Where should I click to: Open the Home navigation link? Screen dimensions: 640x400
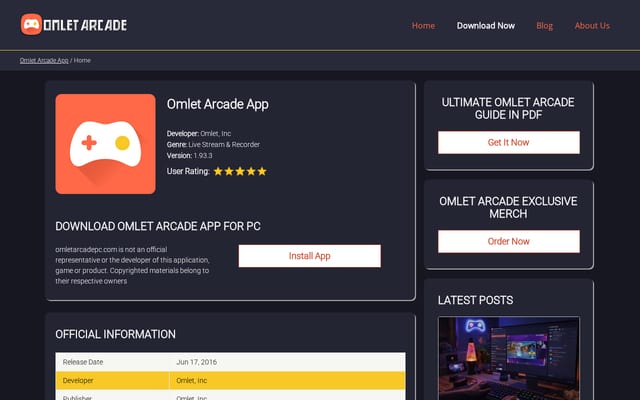[x=423, y=26]
